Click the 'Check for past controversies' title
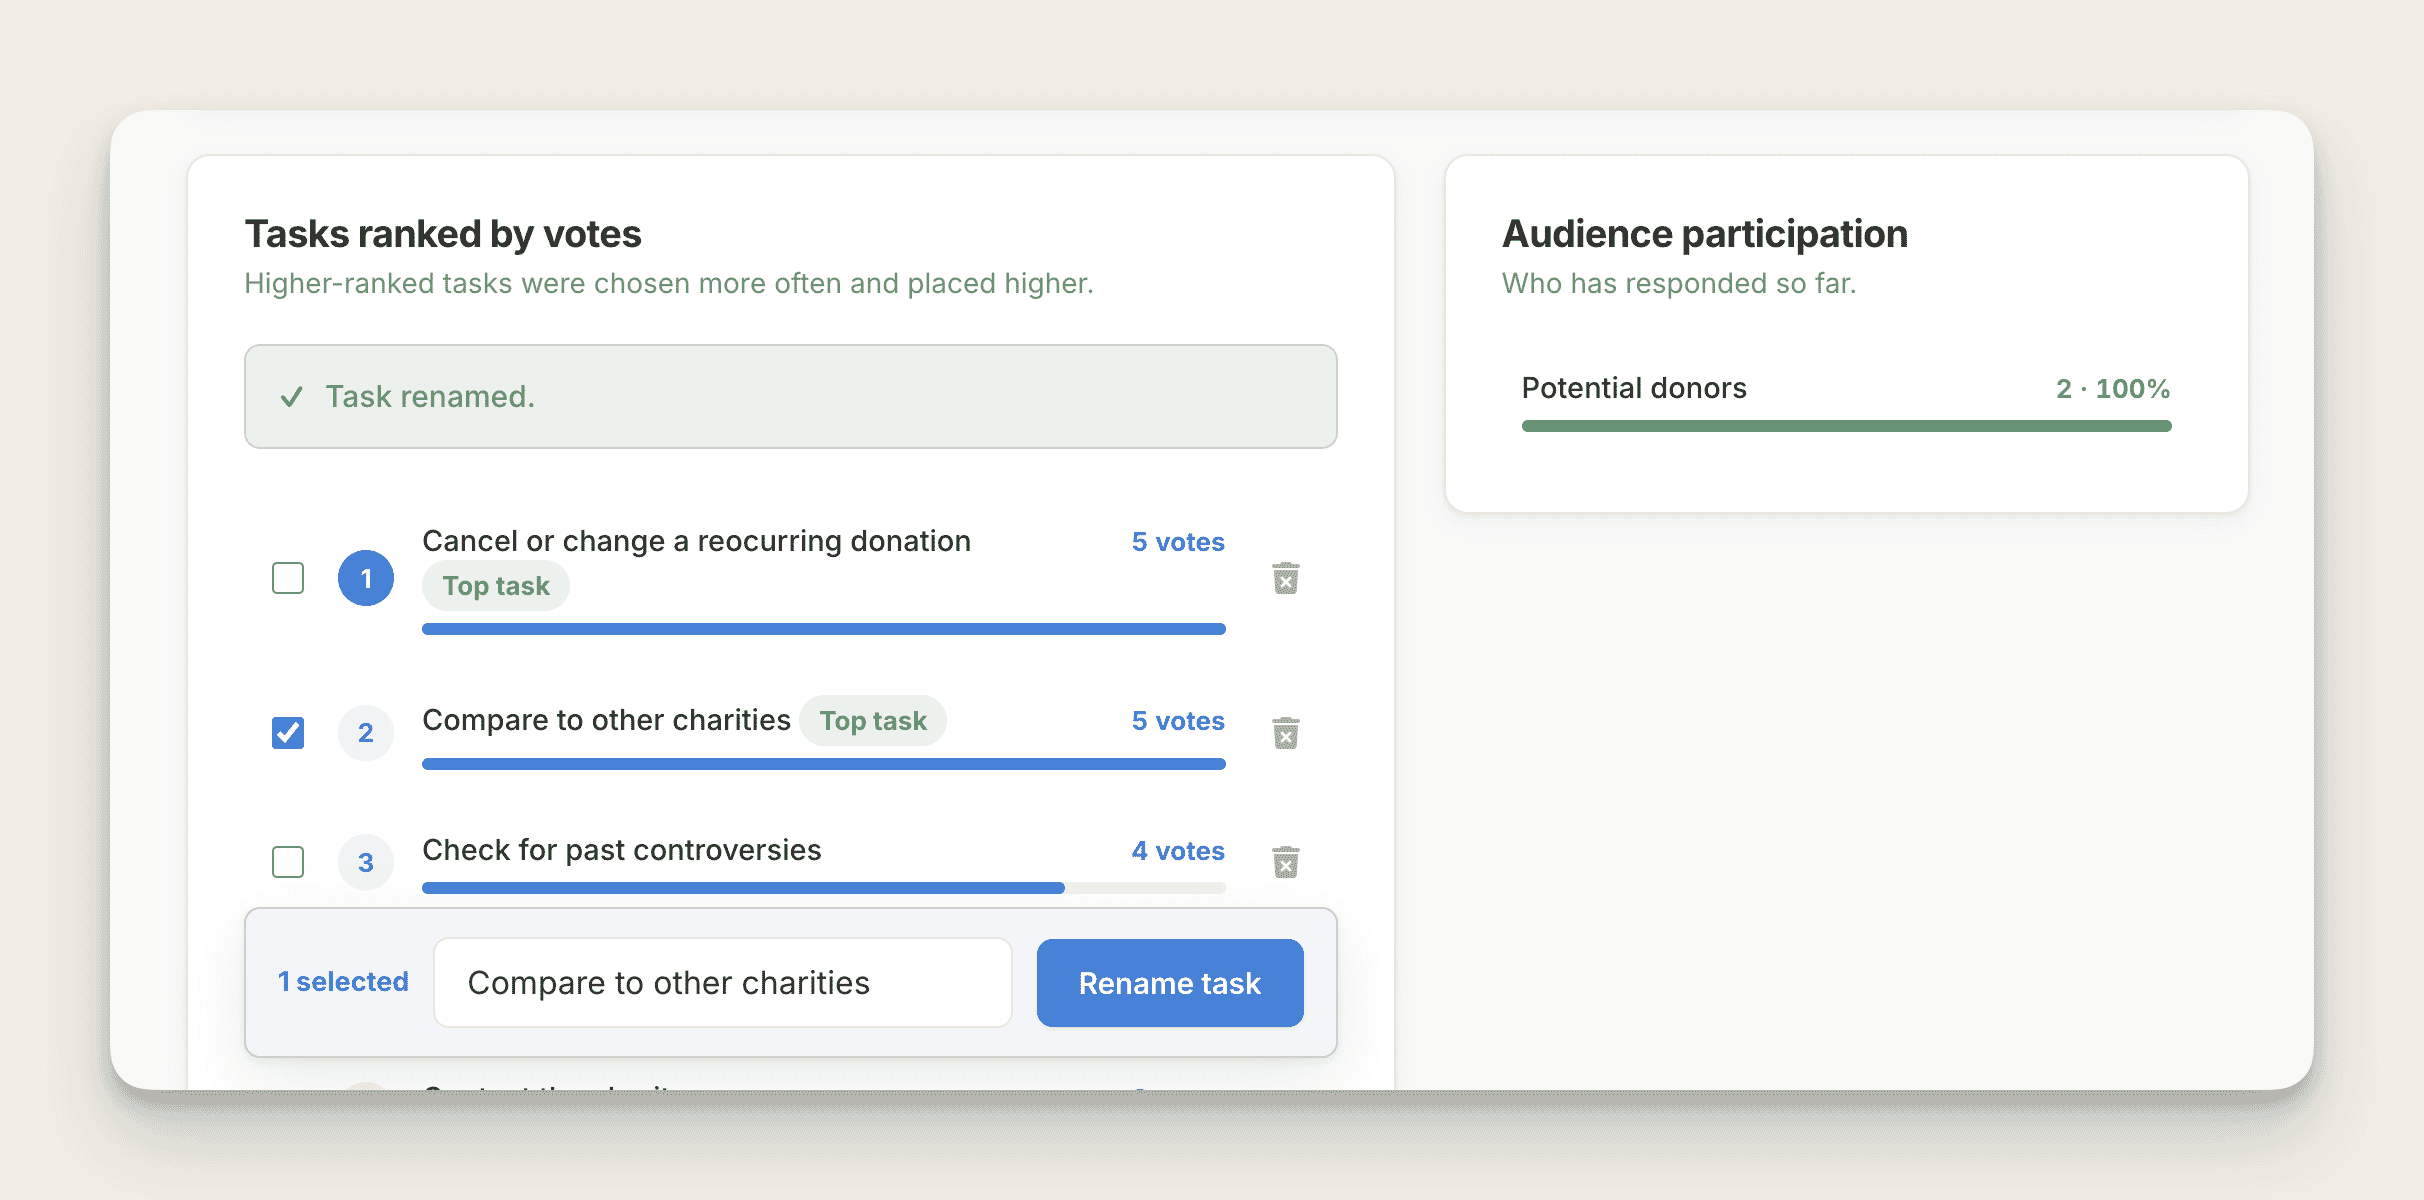This screenshot has height=1200, width=2424. tap(621, 850)
